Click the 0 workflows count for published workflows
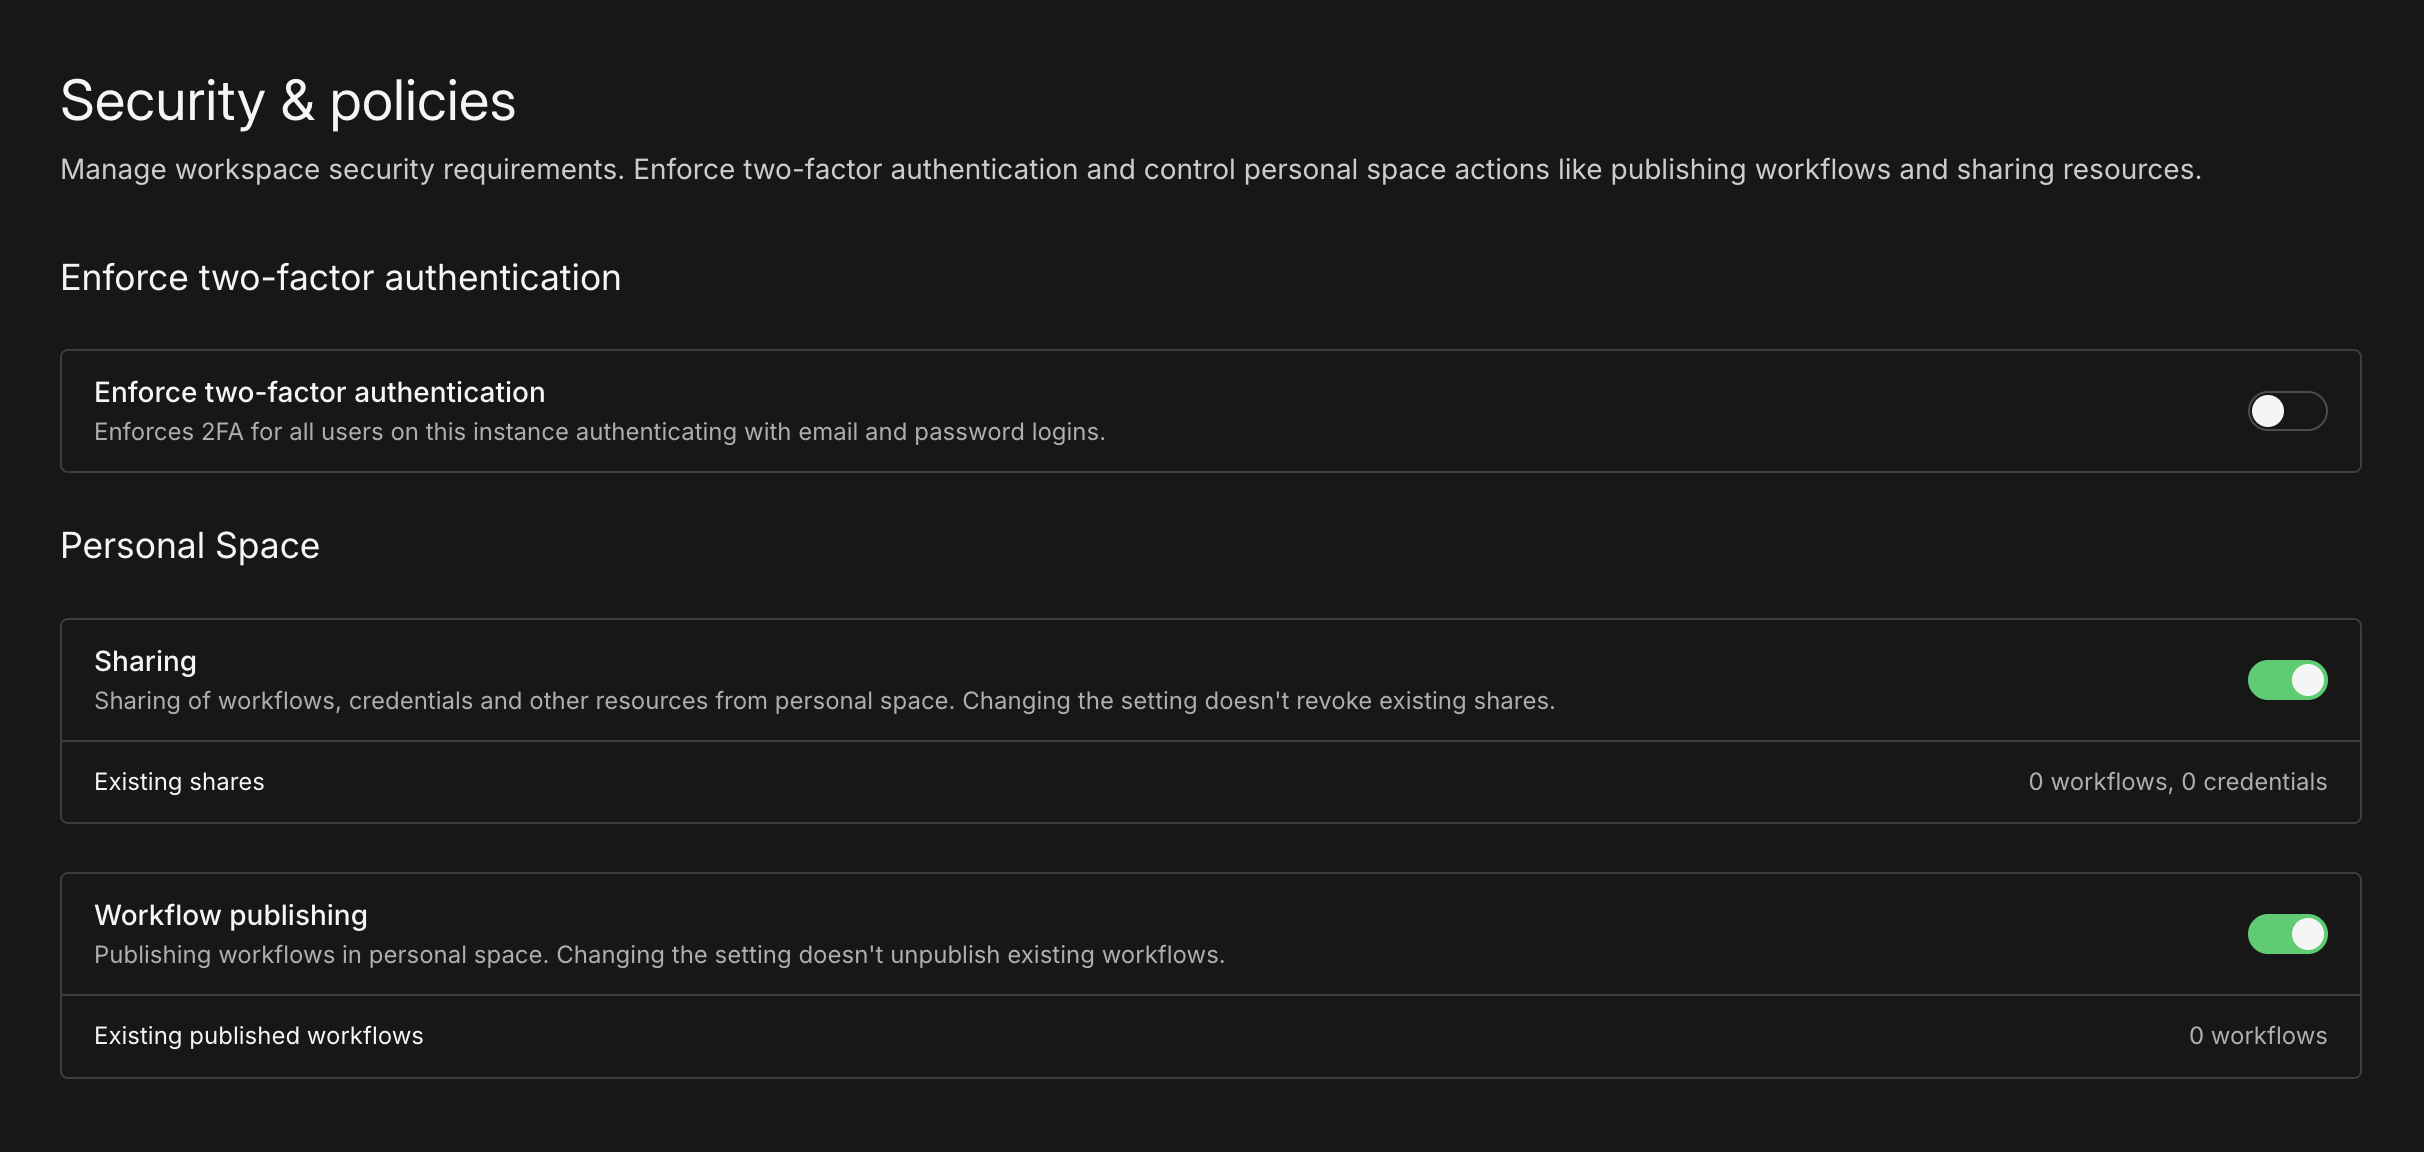This screenshot has width=2424, height=1152. (2259, 1036)
